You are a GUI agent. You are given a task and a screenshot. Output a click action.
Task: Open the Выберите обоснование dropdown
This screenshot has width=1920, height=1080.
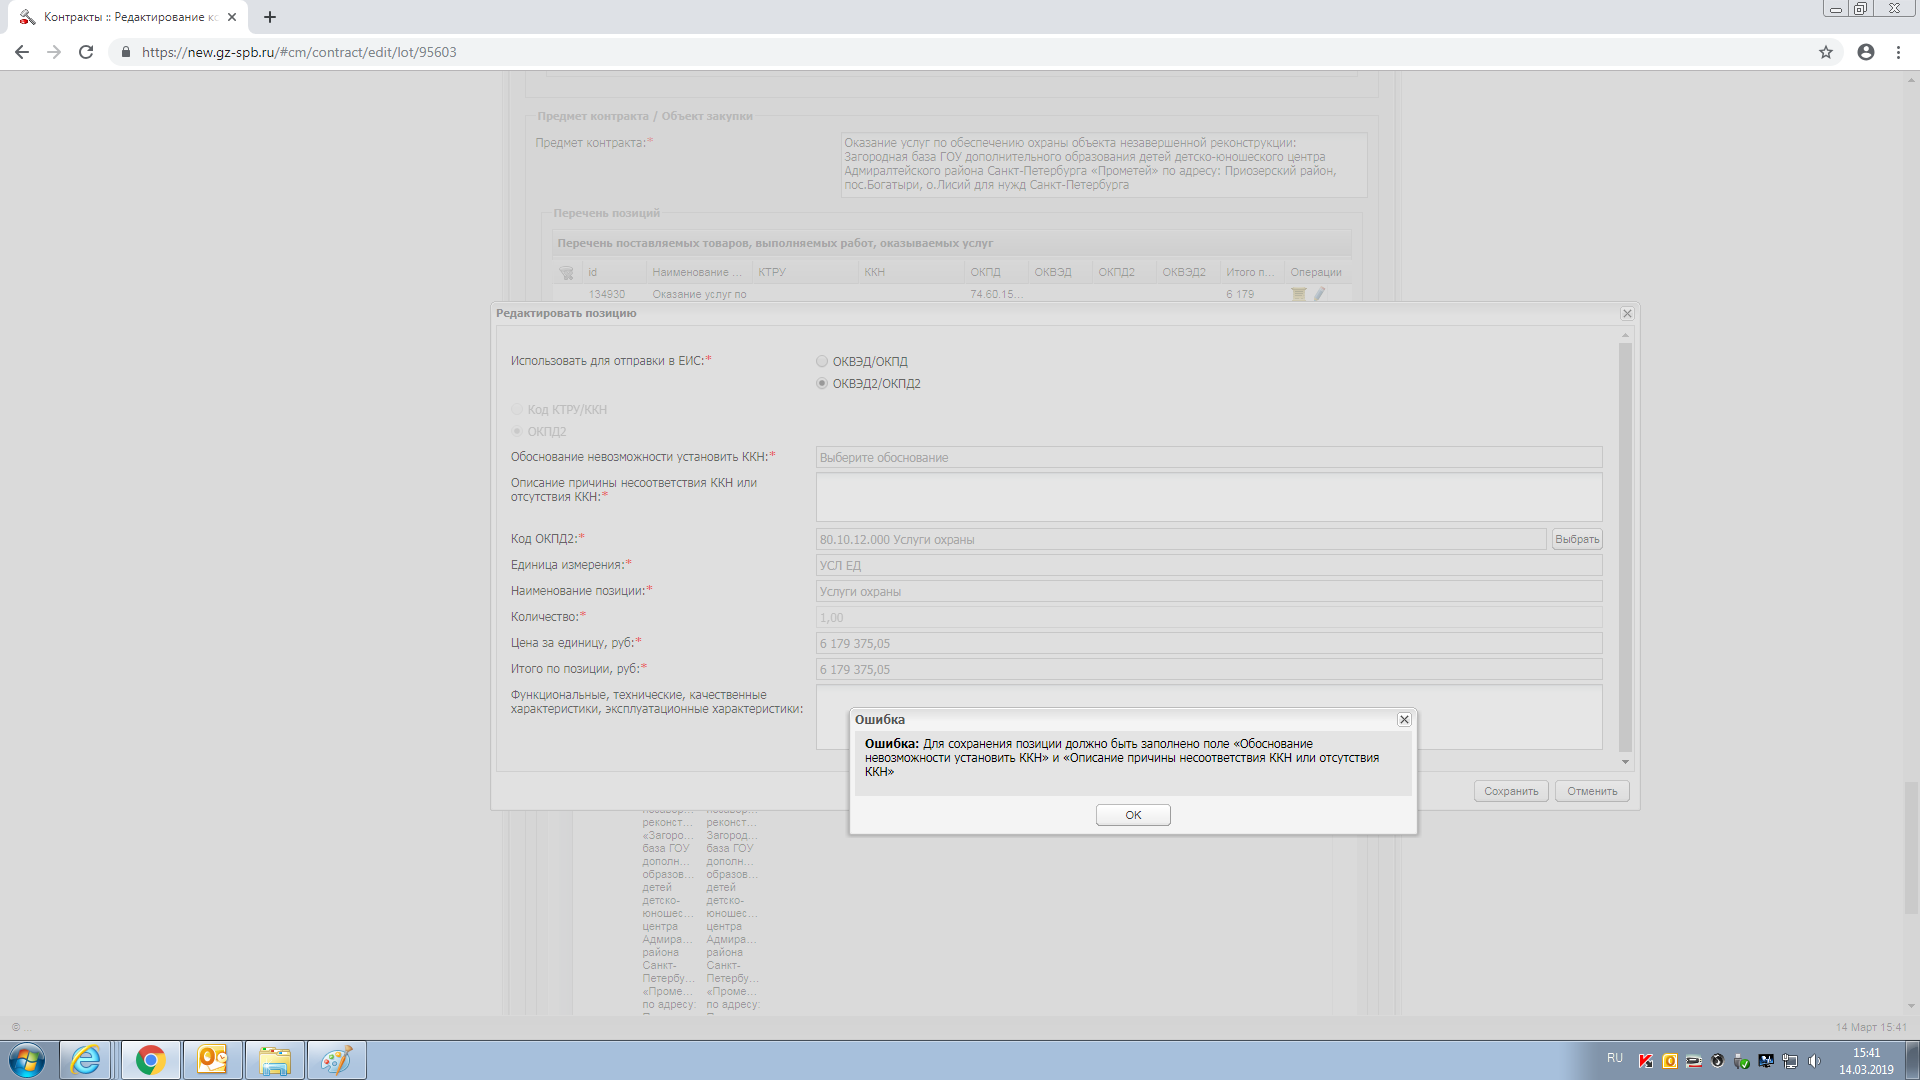click(x=1208, y=458)
